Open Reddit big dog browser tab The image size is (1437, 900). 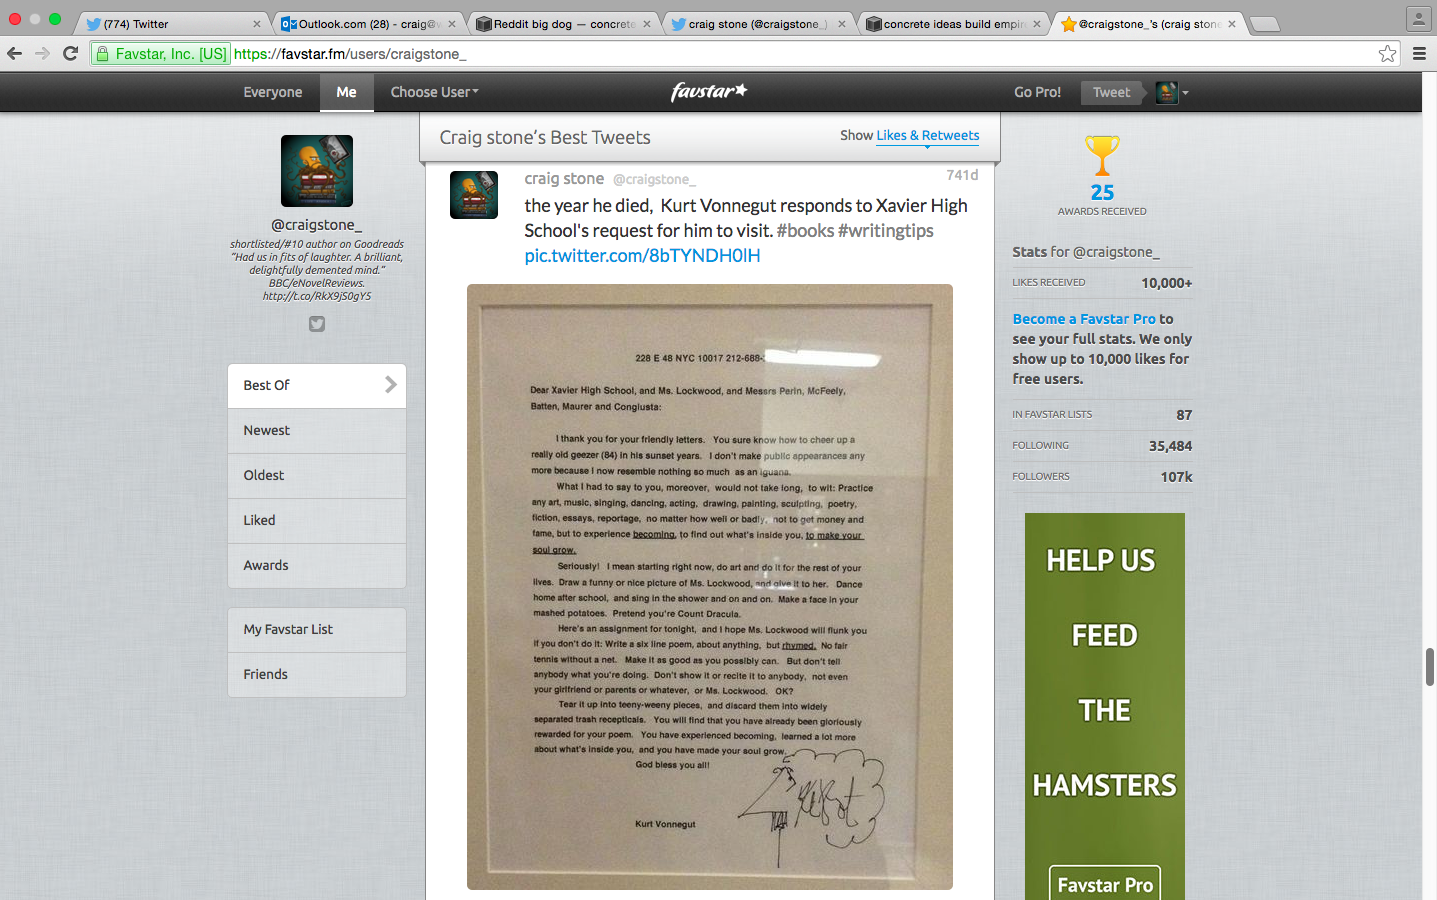click(564, 24)
